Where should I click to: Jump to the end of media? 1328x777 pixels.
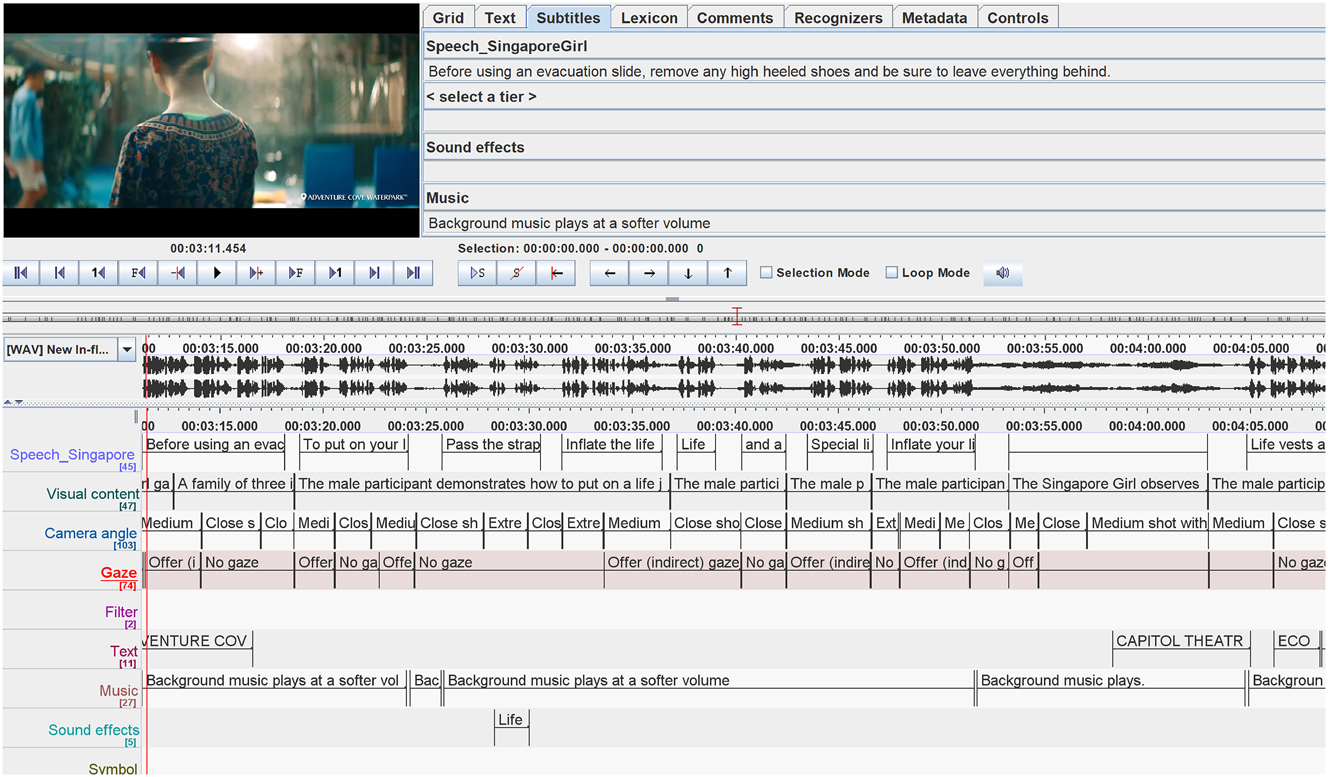413,273
